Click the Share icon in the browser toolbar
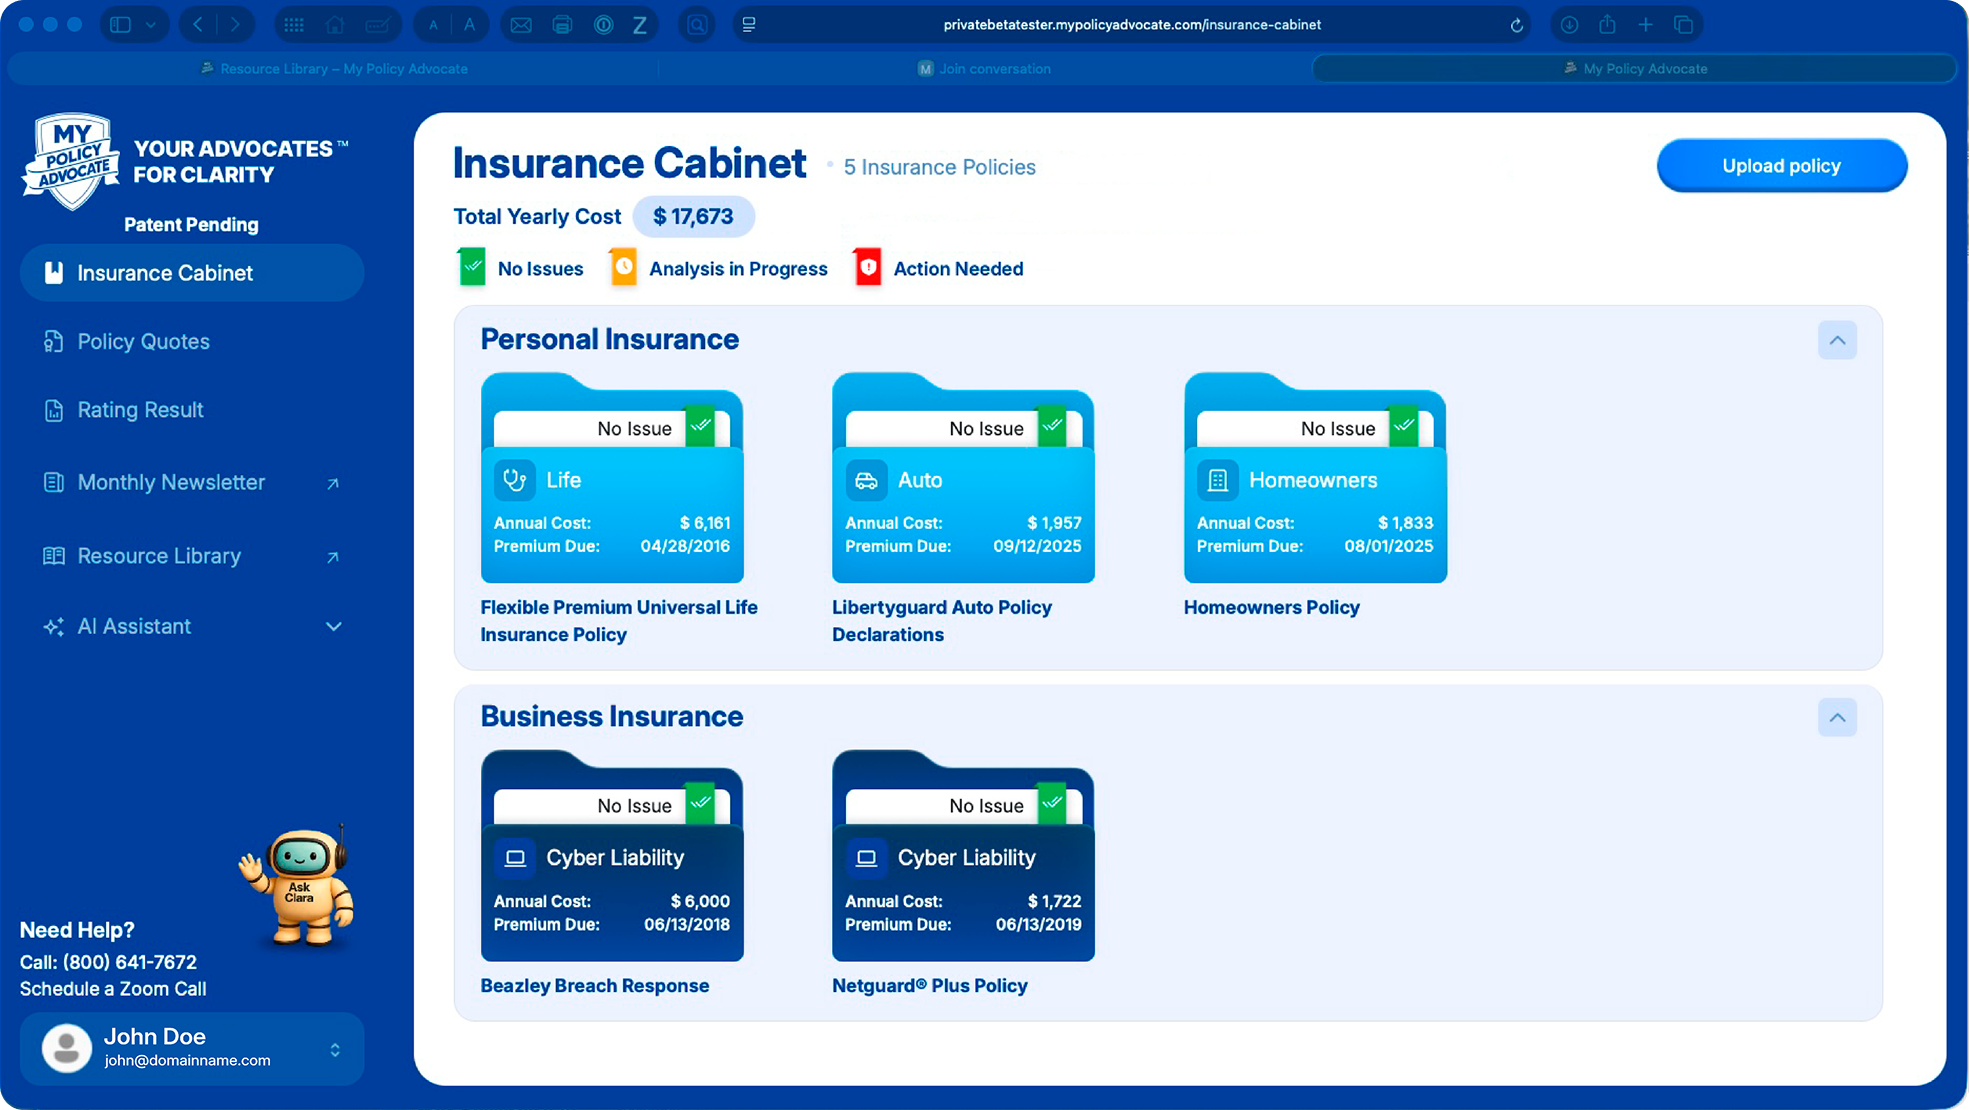This screenshot has height=1110, width=1970. tap(1607, 24)
